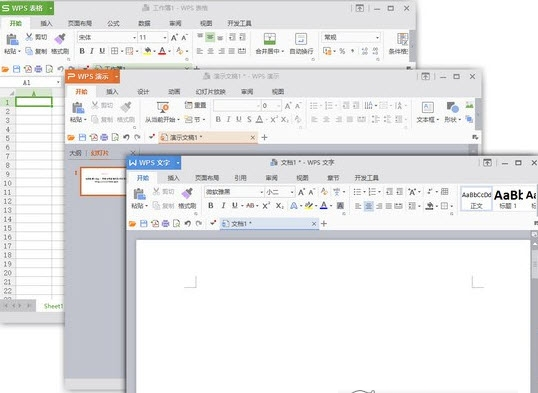This screenshot has height=393, width=538.
Task: Open font size dropdown in WPS Writer
Action: click(x=292, y=192)
